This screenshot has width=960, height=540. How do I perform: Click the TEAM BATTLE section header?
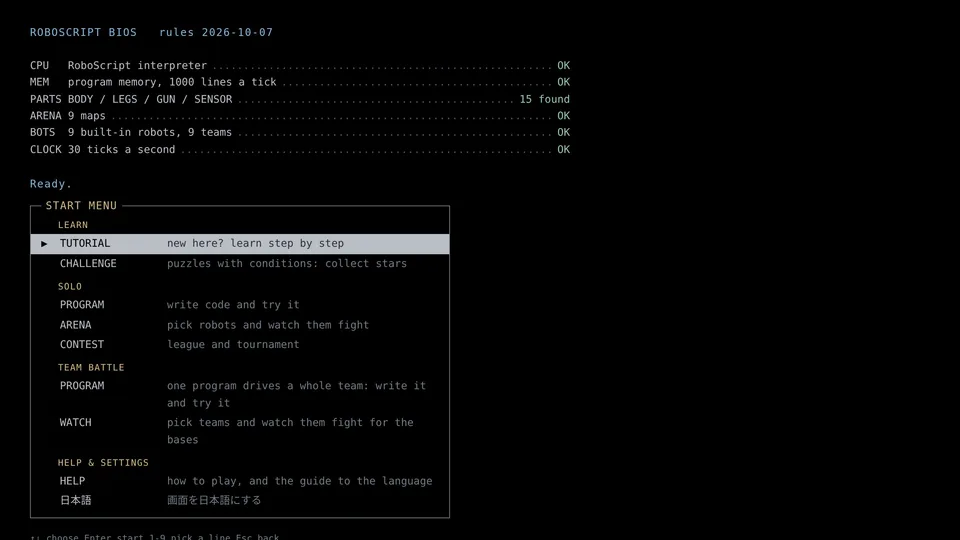point(91,367)
